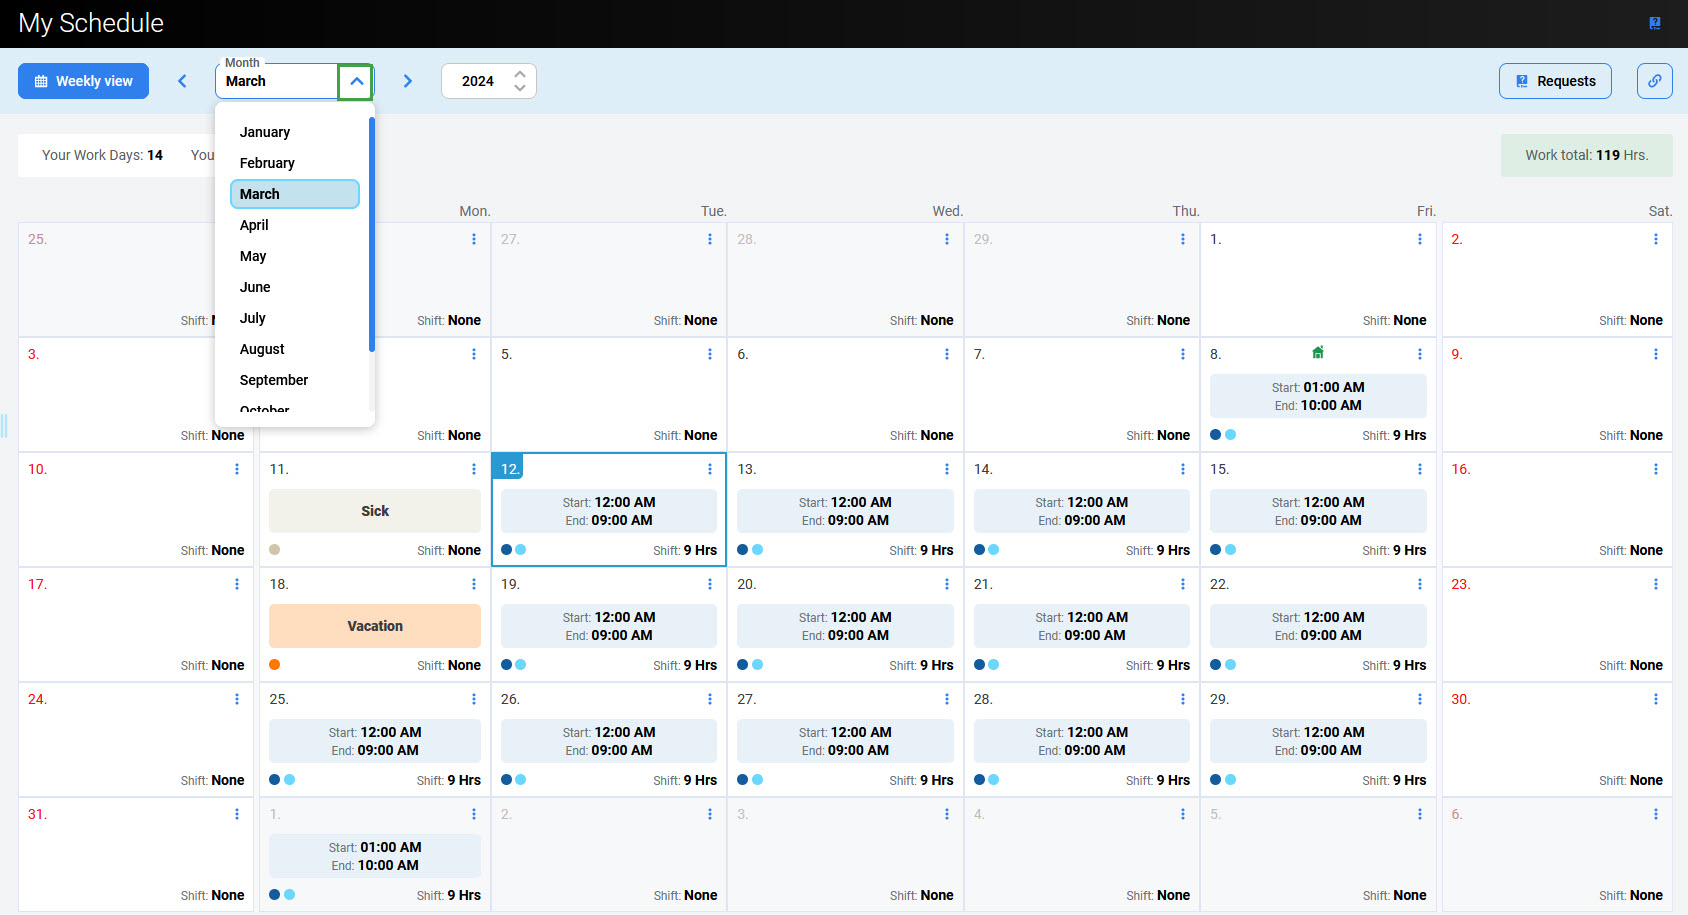Select January from the month list
Viewport: 1688px width, 915px height.
(x=265, y=132)
